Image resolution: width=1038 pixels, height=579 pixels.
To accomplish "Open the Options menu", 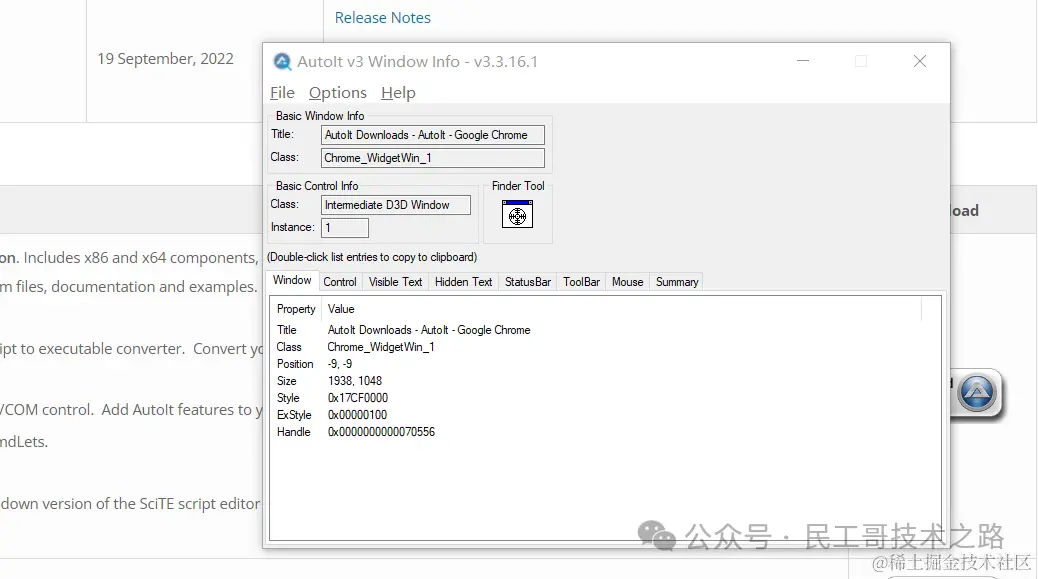I will (x=338, y=93).
